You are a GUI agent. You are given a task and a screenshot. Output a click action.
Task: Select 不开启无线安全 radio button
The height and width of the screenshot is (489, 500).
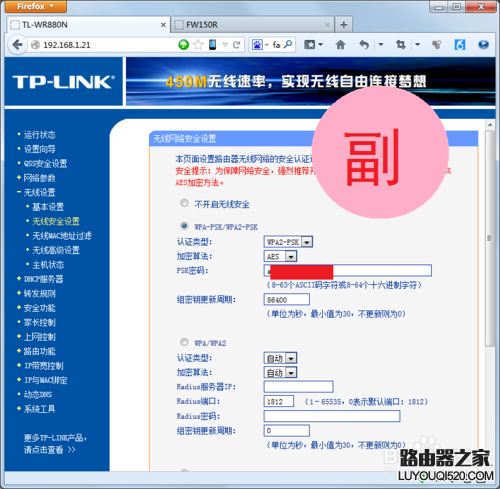[x=184, y=203]
